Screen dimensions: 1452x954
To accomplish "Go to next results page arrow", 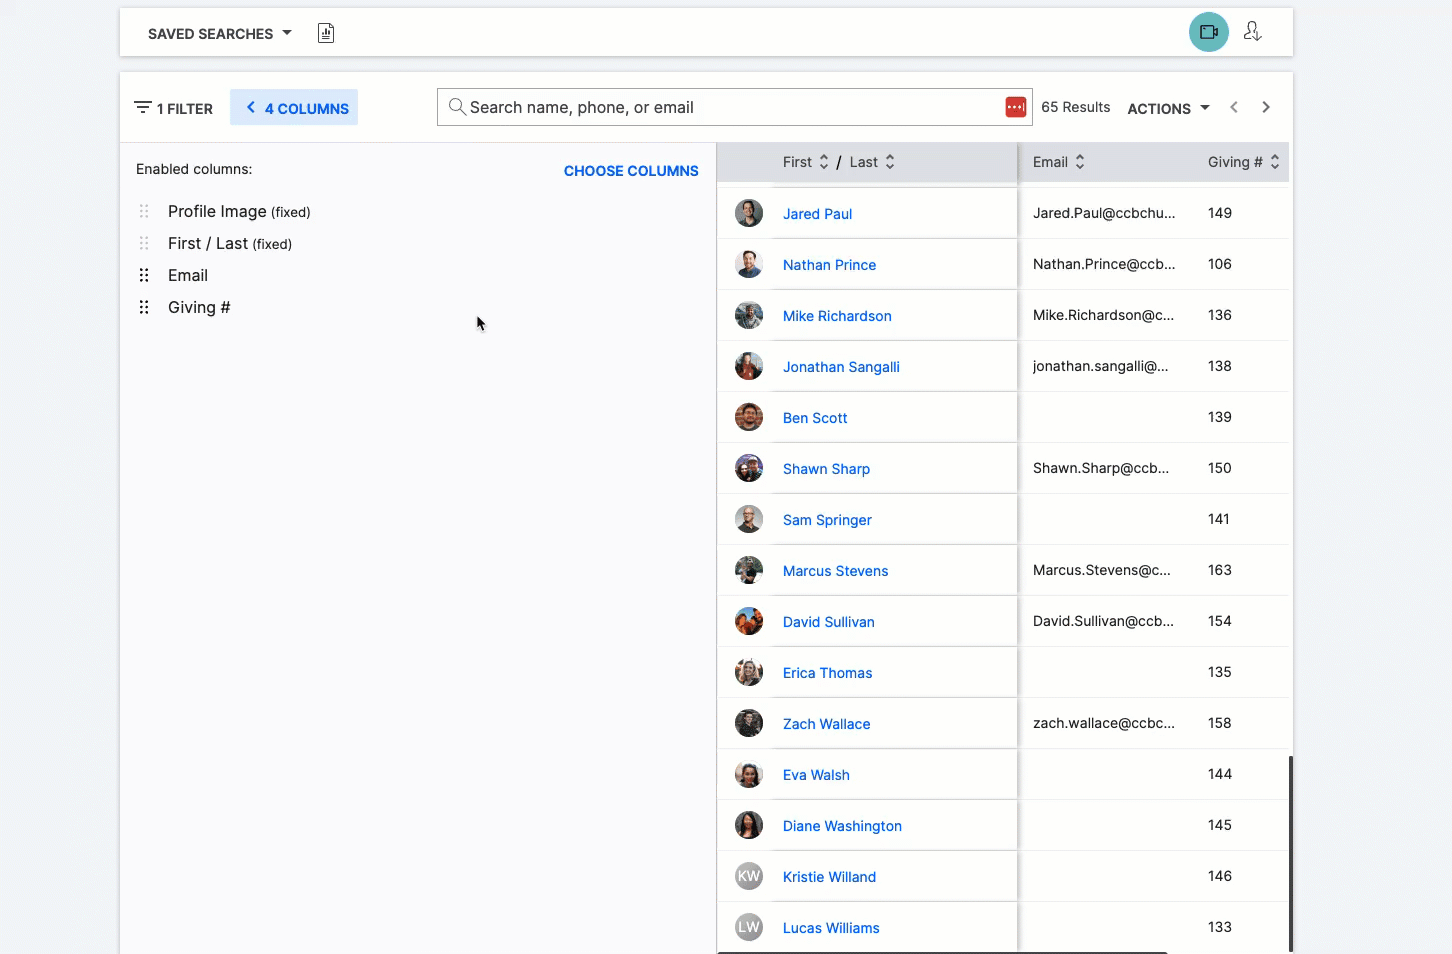I will 1266,107.
